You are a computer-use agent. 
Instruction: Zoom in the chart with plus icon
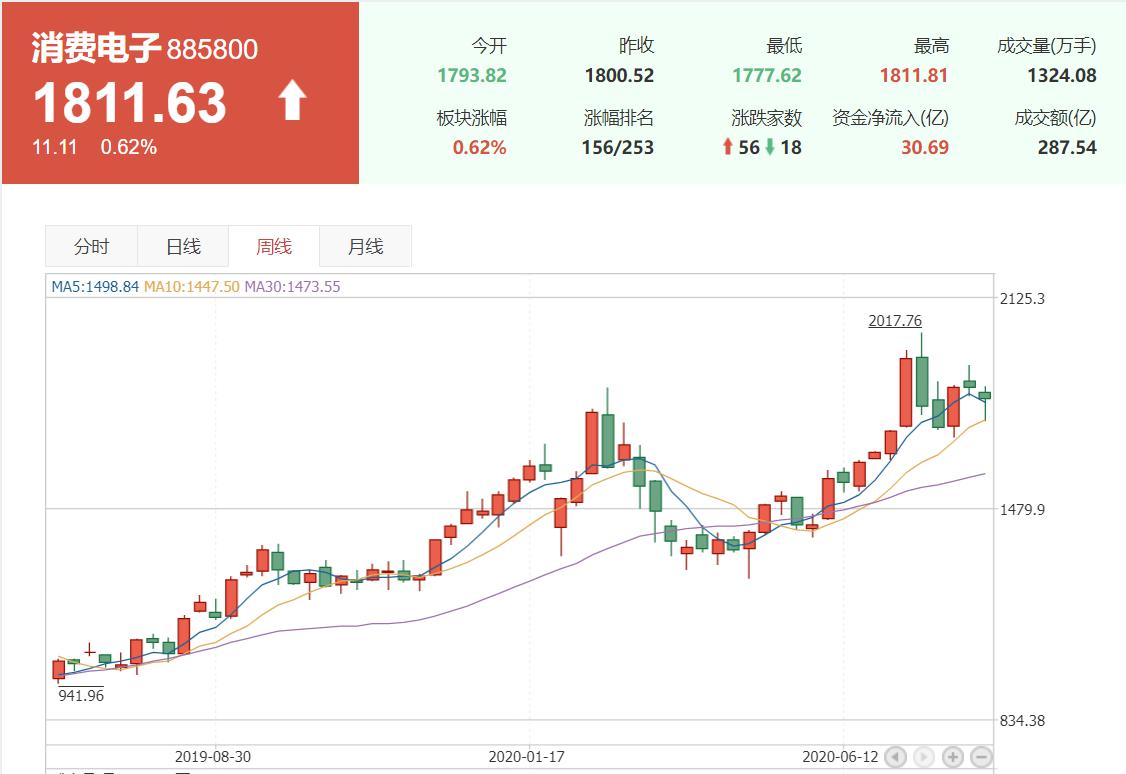(952, 757)
